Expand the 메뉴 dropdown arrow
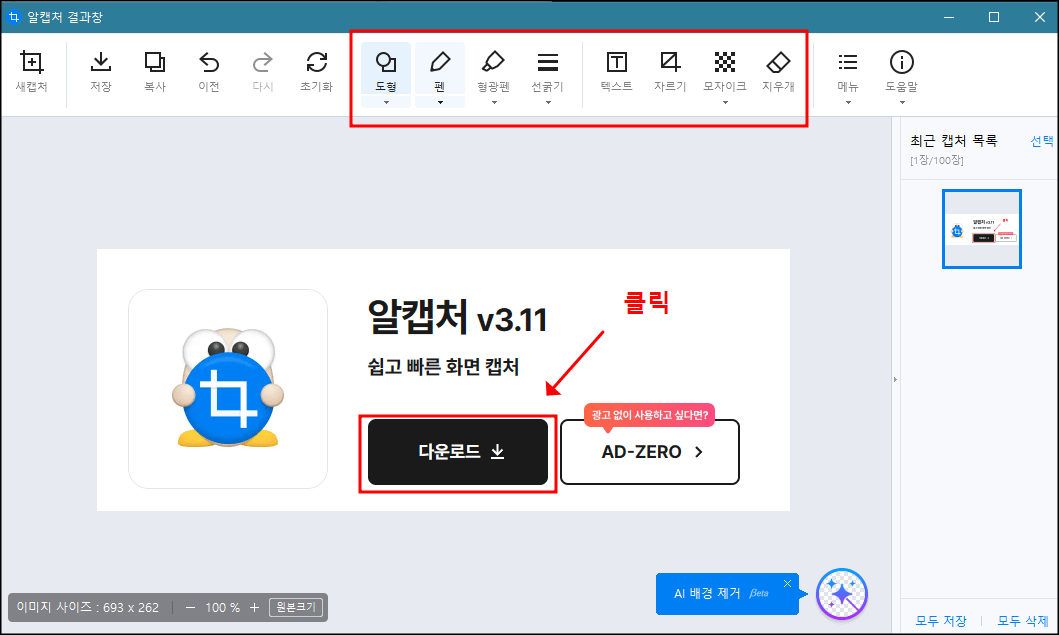Image resolution: width=1059 pixels, height=635 pixels. (x=848, y=103)
